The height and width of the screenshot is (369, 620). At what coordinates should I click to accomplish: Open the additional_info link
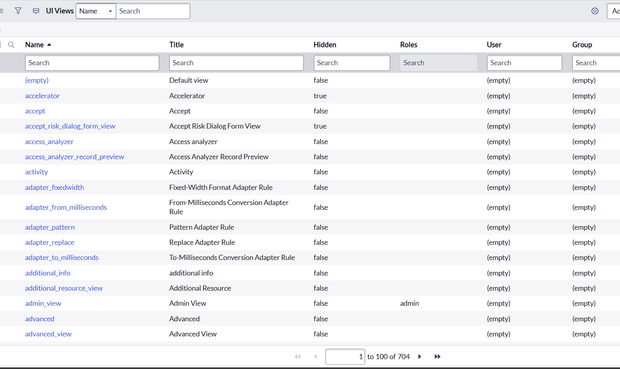click(x=47, y=273)
